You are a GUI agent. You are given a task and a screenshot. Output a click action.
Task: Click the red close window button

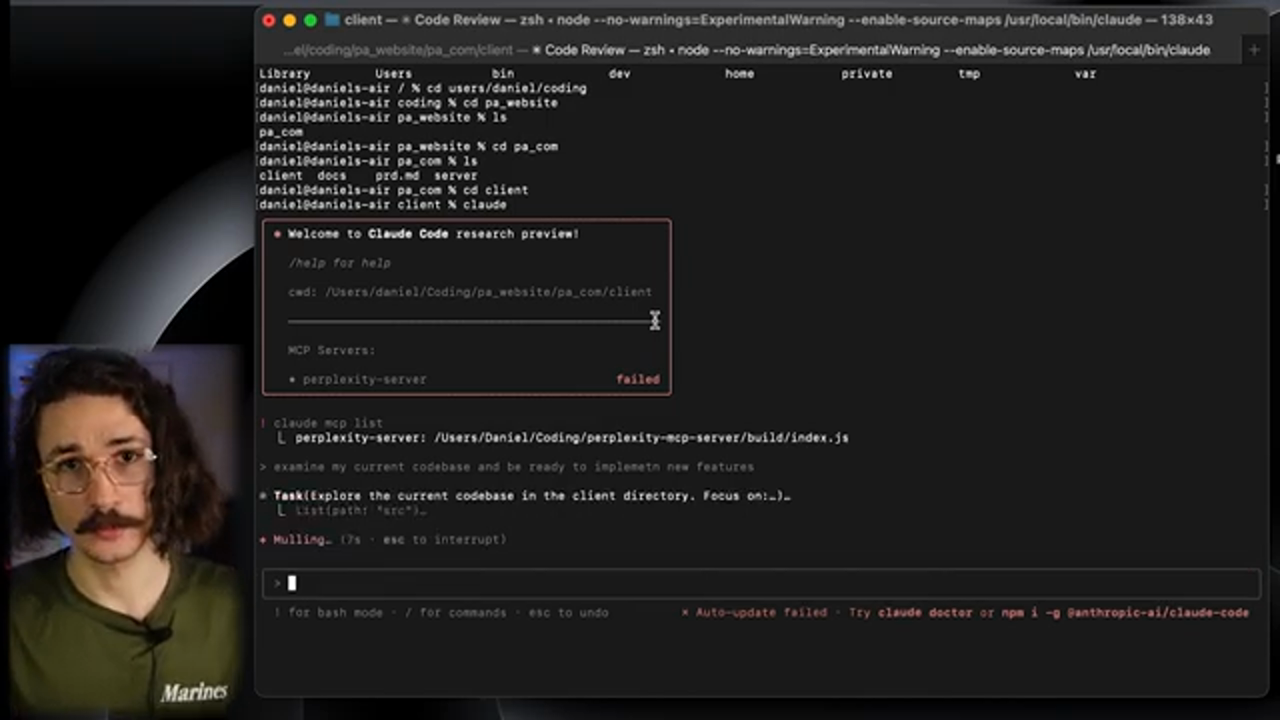point(269,20)
